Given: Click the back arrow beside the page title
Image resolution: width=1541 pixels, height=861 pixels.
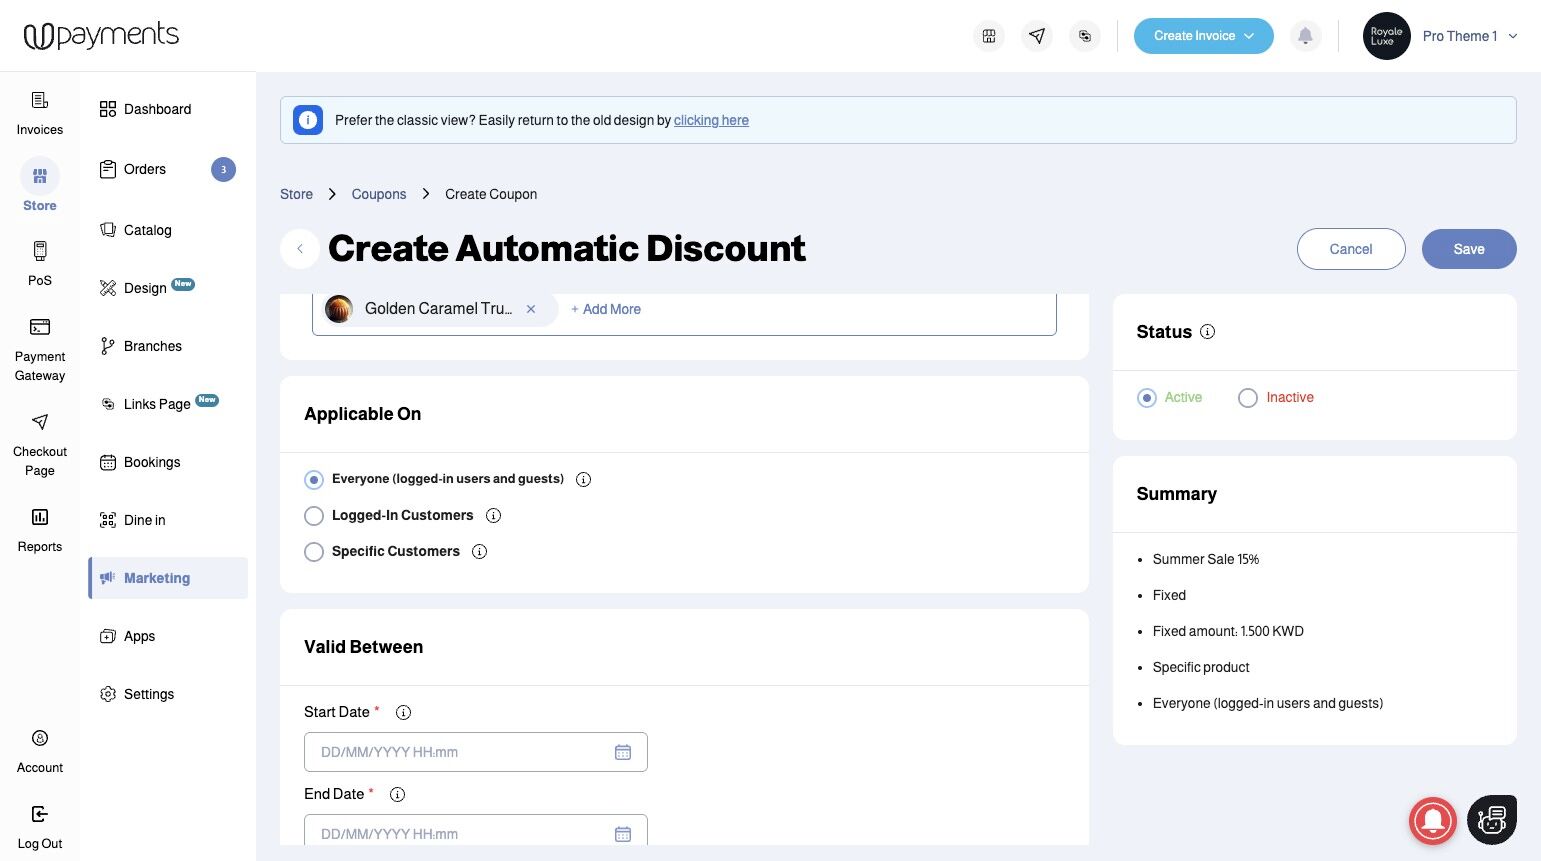Looking at the screenshot, I should point(300,249).
